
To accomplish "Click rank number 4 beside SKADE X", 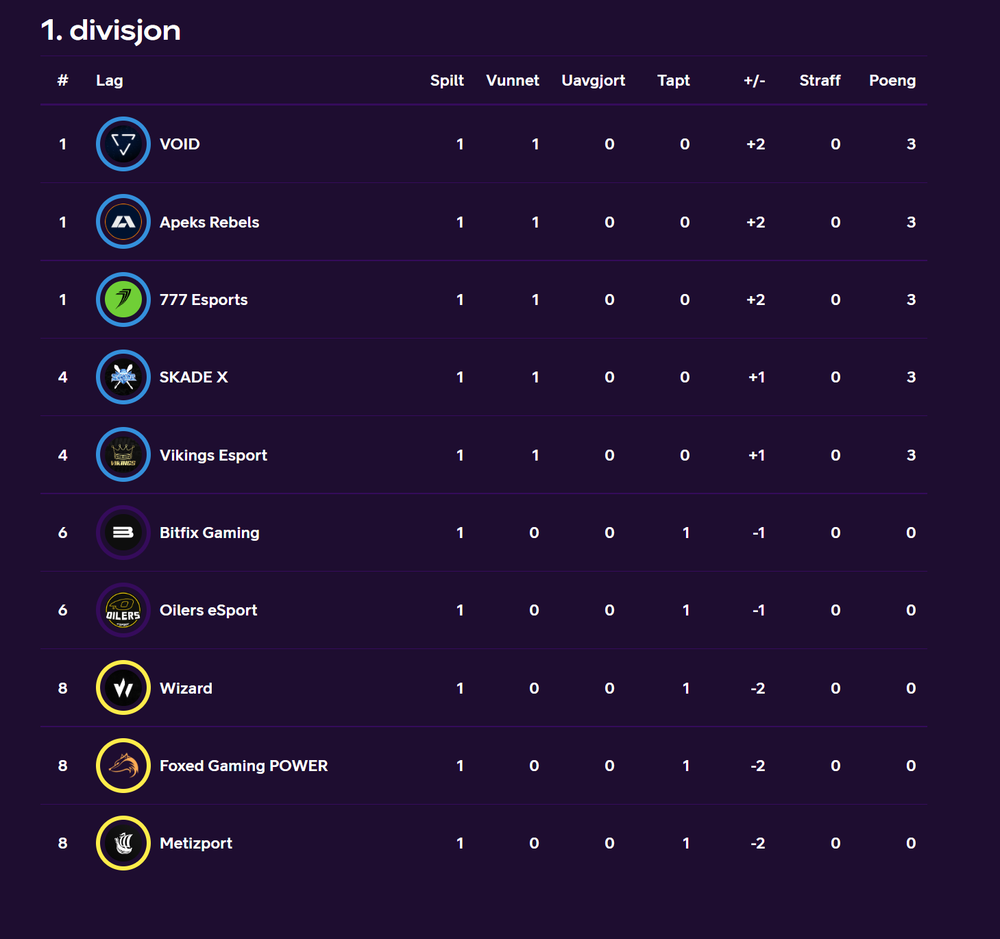I will (62, 377).
